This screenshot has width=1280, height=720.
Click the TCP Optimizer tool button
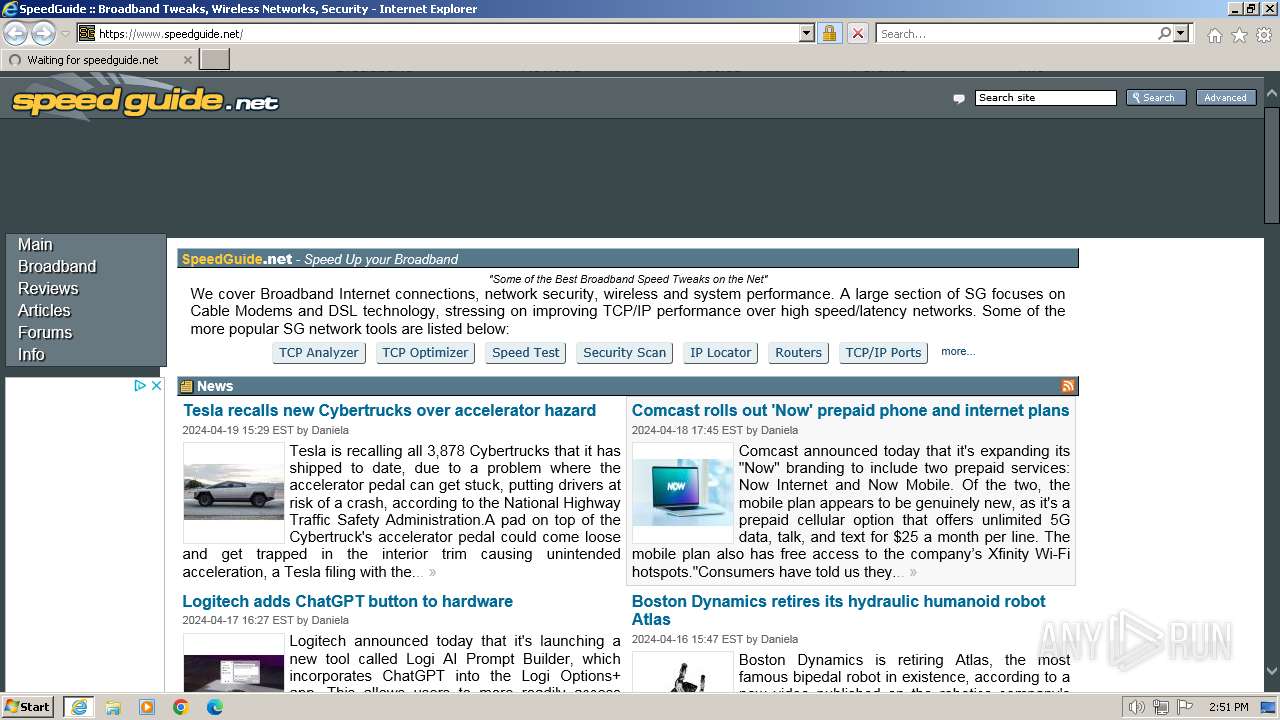[425, 353]
